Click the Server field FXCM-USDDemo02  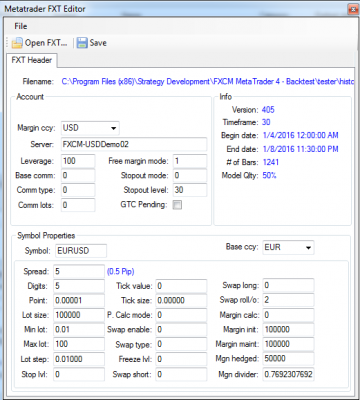click(134, 144)
